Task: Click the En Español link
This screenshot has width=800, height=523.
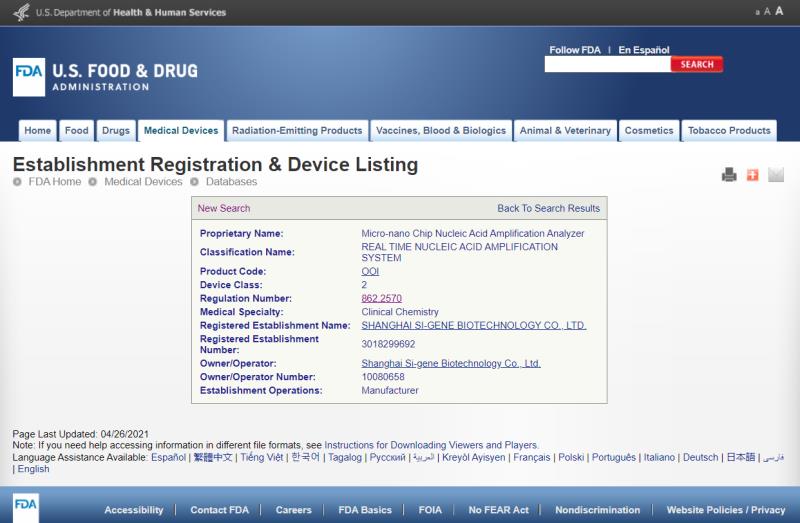Action: [x=643, y=50]
